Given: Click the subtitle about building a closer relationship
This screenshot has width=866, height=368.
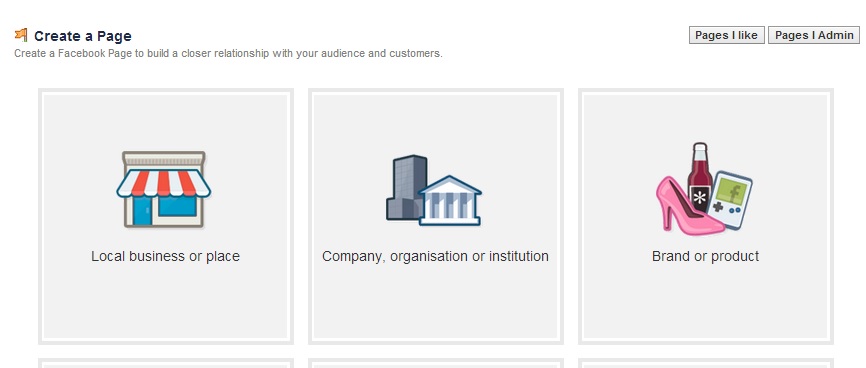Looking at the screenshot, I should 228,54.
